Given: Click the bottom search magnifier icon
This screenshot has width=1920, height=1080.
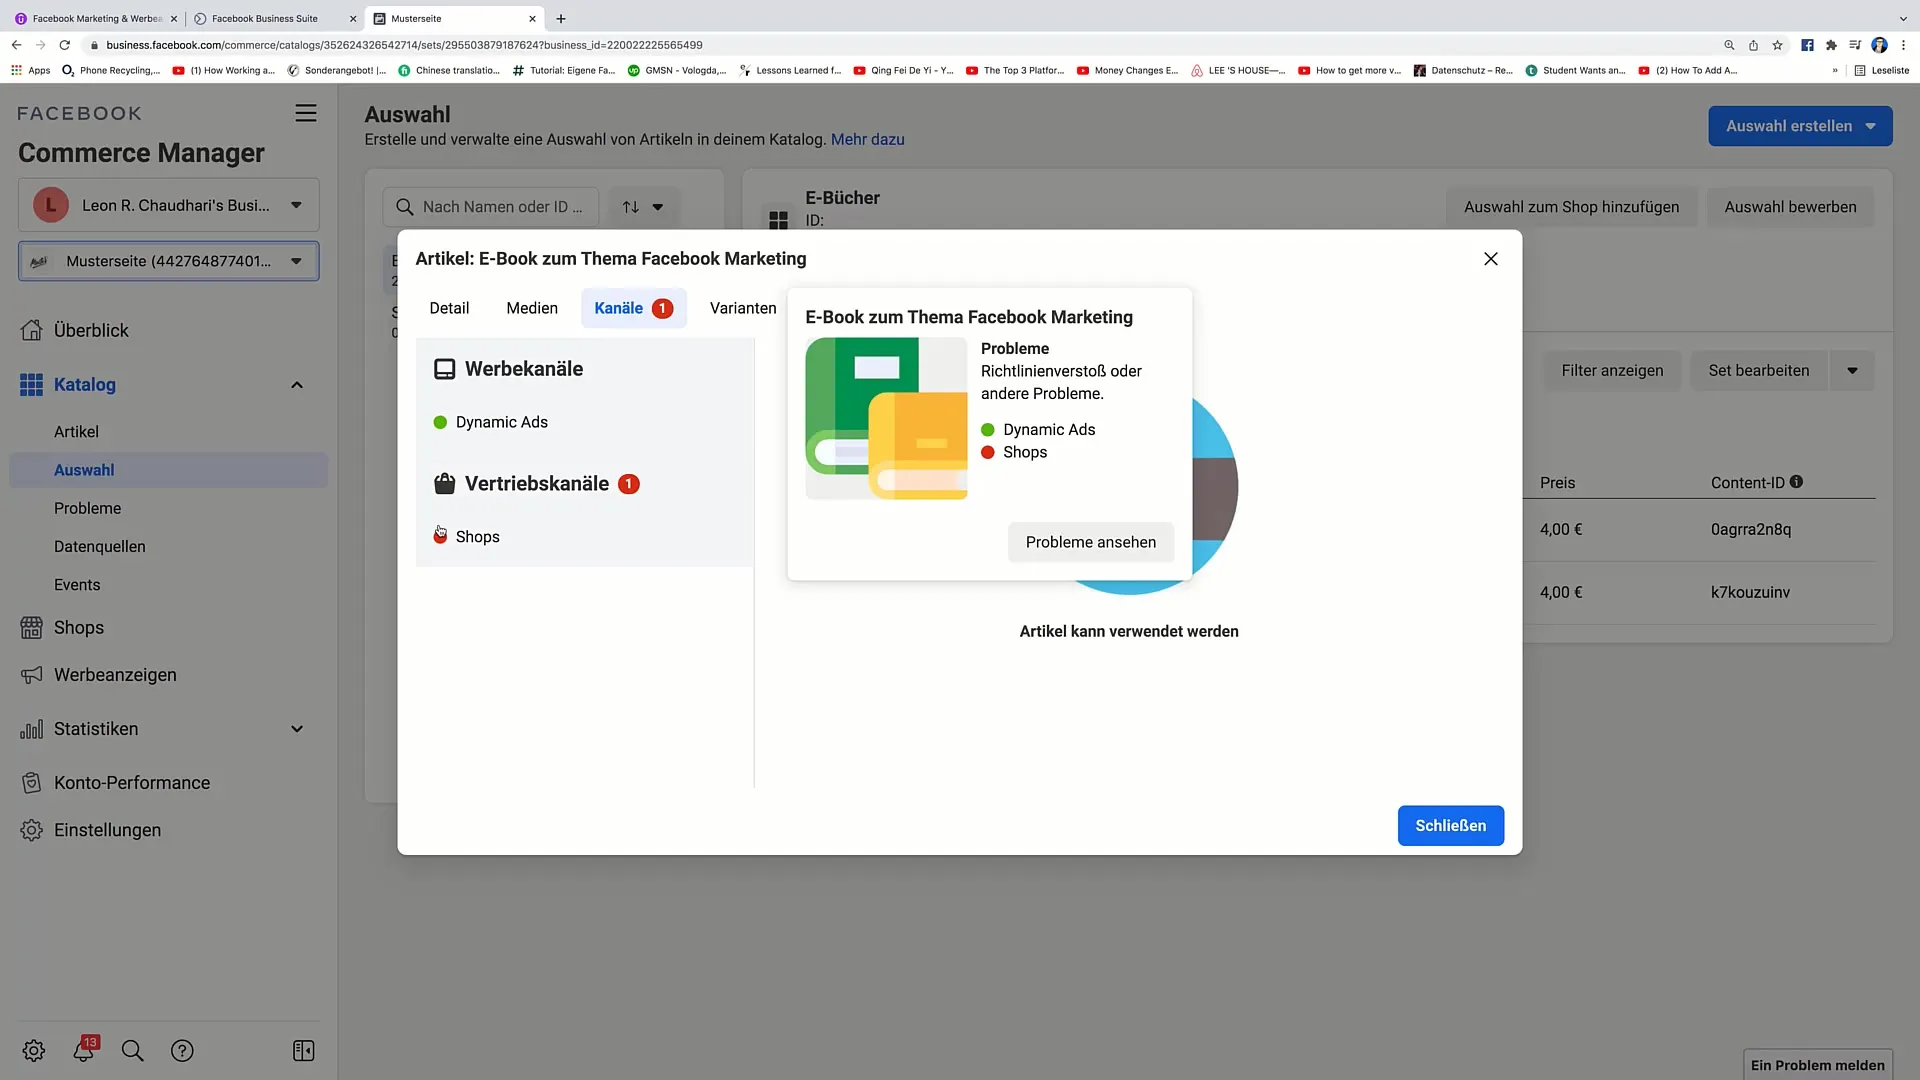Looking at the screenshot, I should (132, 1051).
